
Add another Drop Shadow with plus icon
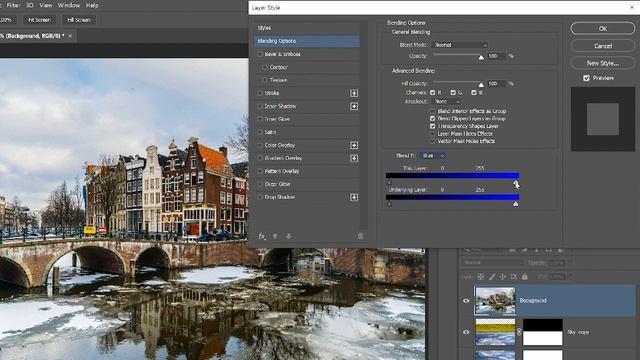354,198
